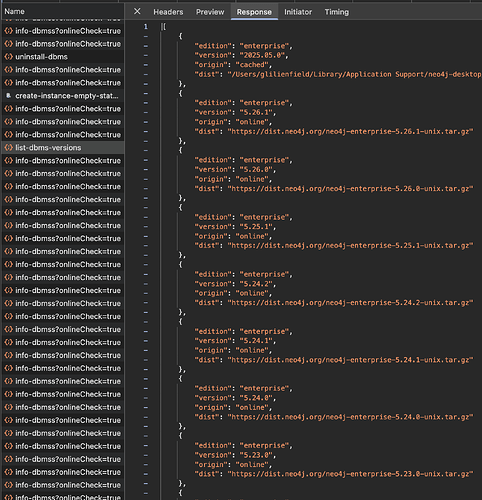Click version value "5.24.2"
The image size is (482, 500).
click(x=256, y=284)
